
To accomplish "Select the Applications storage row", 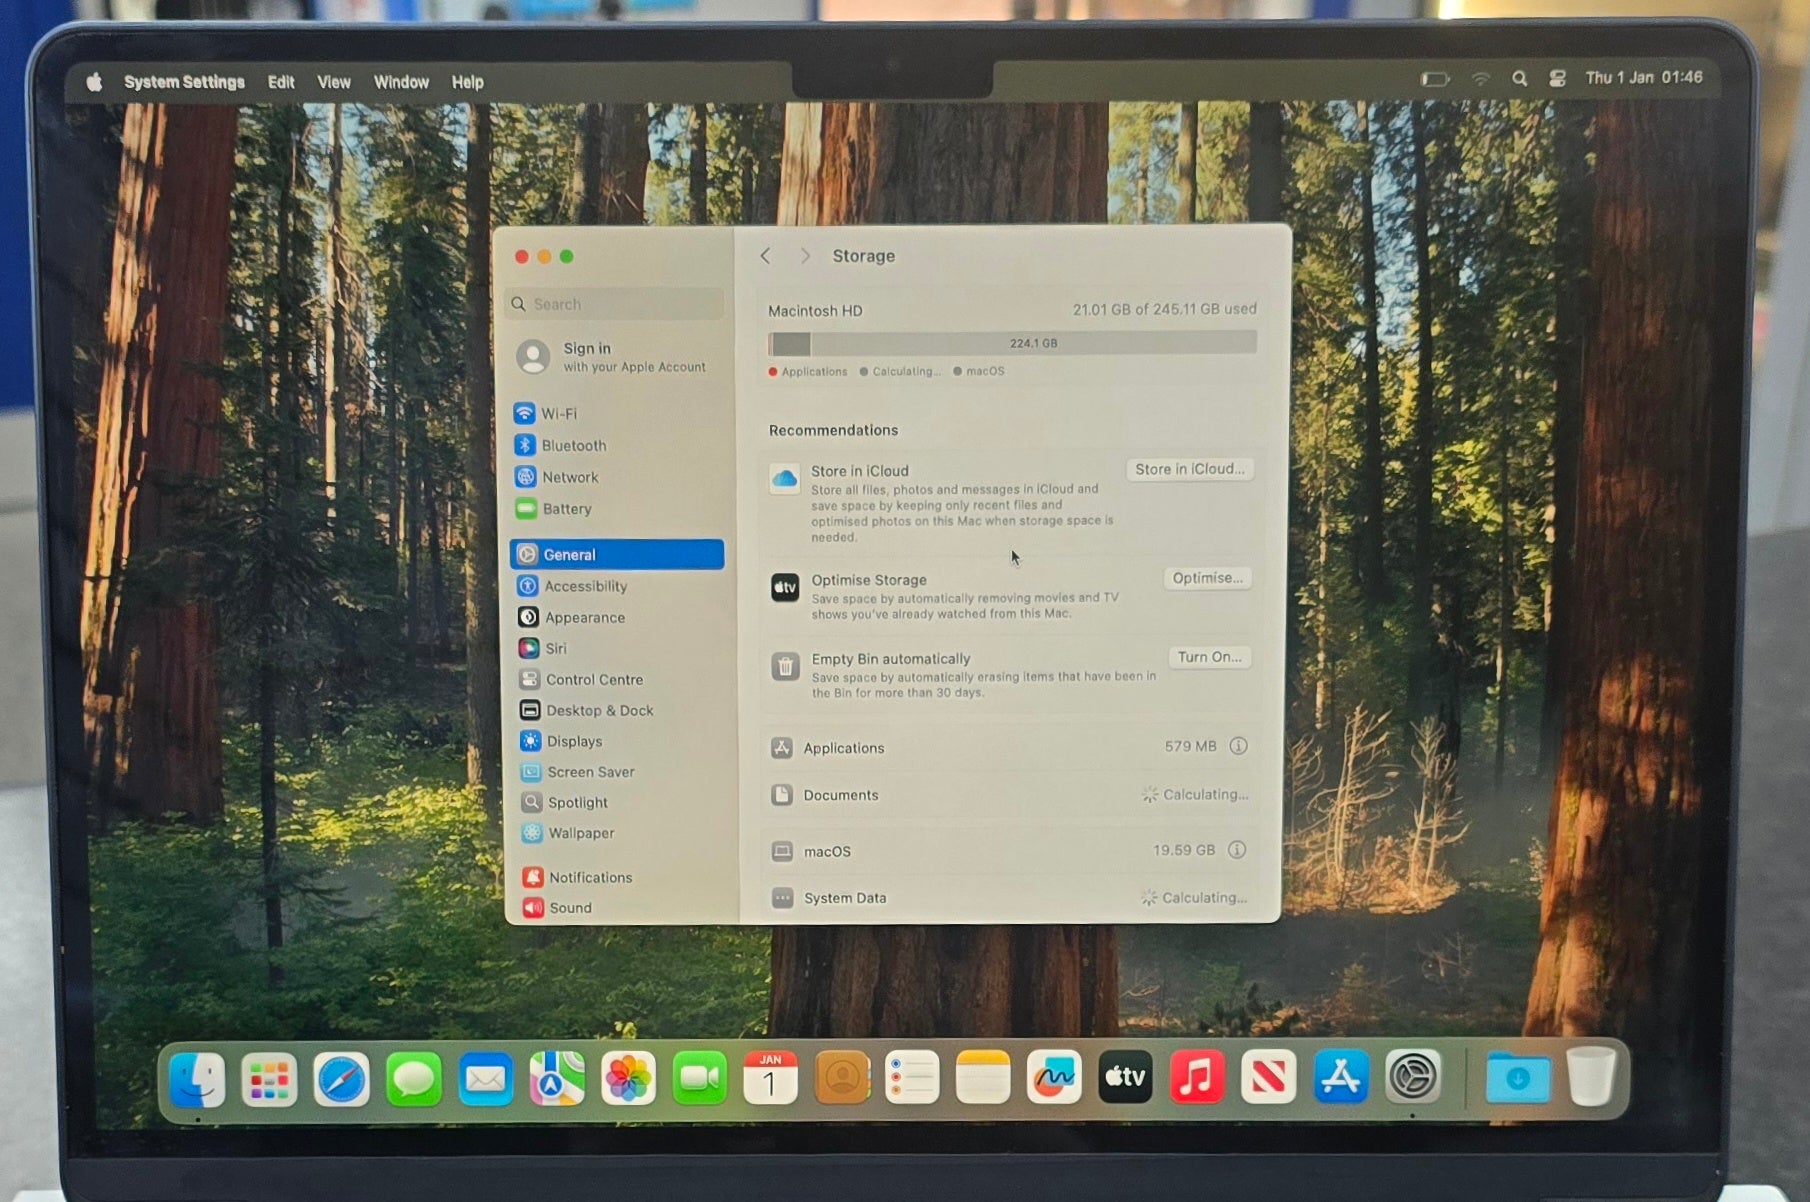I will 1010,747.
